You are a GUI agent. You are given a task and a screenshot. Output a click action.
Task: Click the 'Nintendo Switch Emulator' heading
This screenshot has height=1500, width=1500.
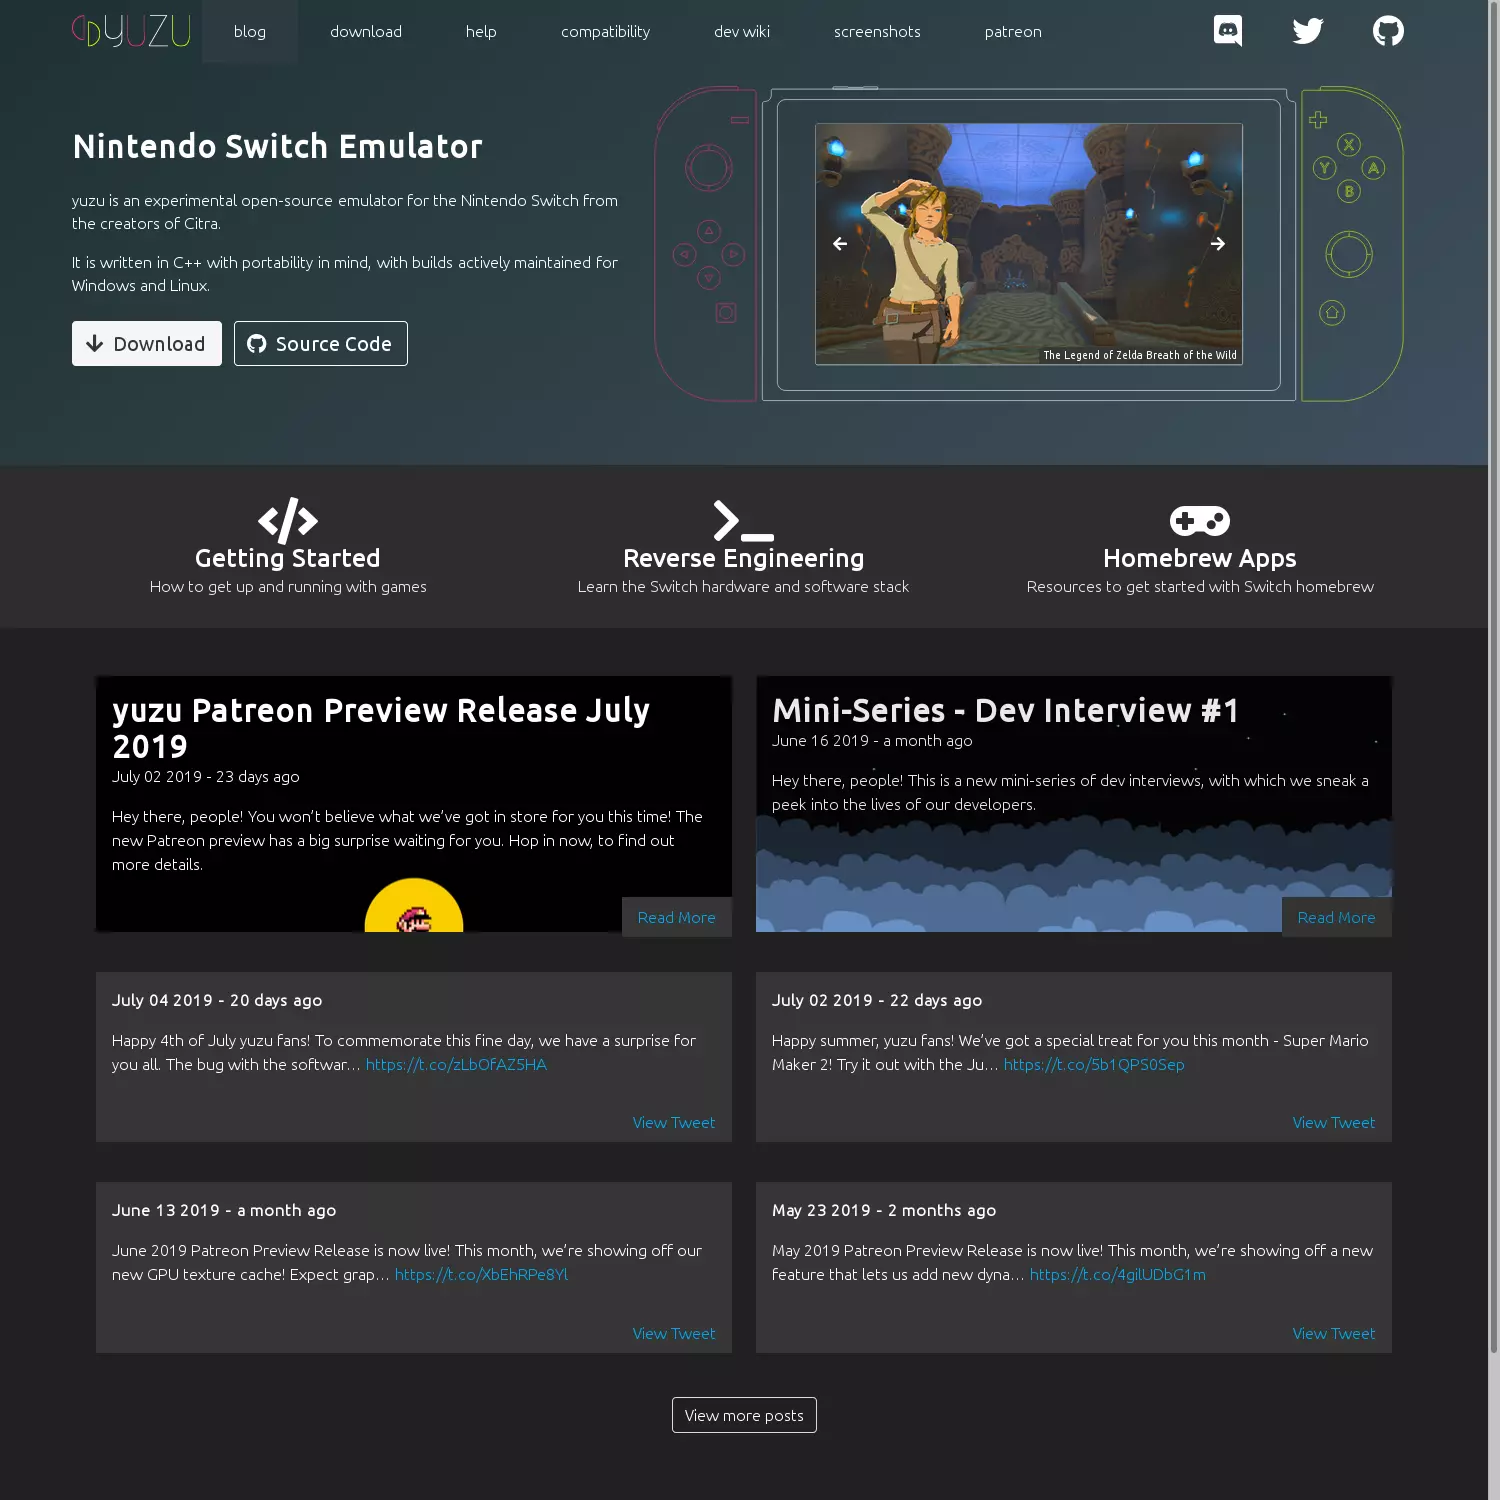coord(277,146)
